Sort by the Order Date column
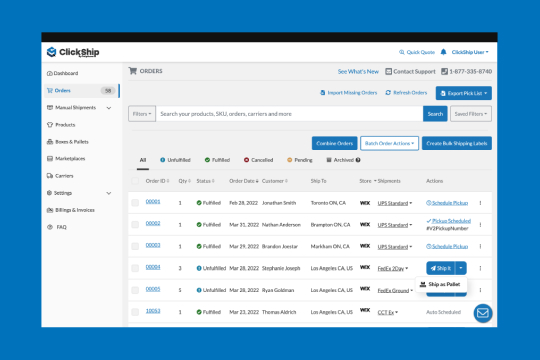 point(244,181)
